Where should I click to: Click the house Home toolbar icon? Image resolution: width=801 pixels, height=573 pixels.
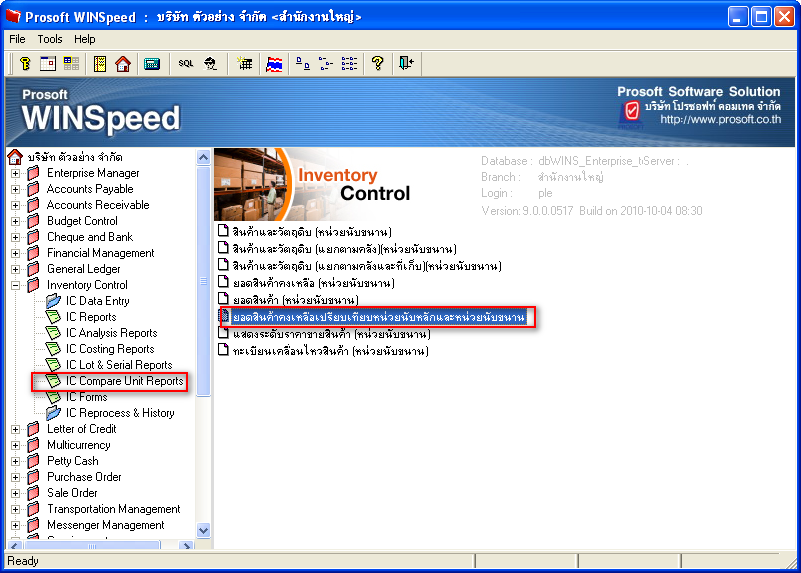123,64
